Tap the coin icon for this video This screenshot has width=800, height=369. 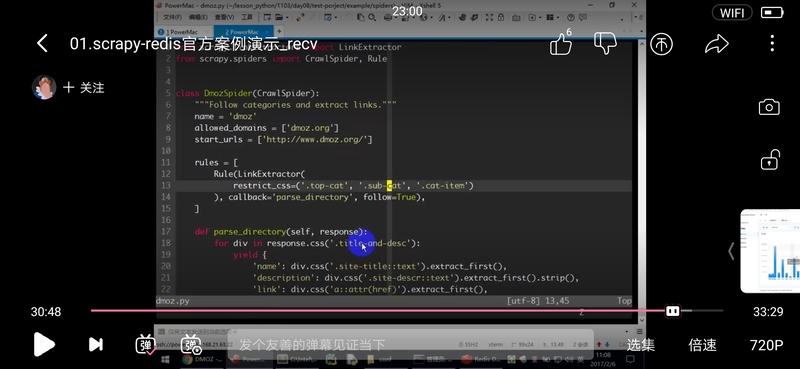(662, 44)
